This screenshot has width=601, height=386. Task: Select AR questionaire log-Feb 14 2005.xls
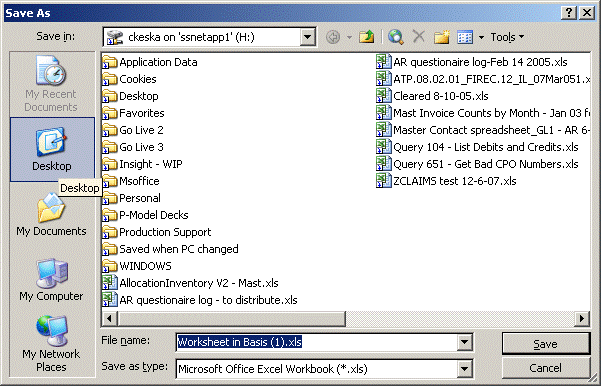[x=472, y=62]
